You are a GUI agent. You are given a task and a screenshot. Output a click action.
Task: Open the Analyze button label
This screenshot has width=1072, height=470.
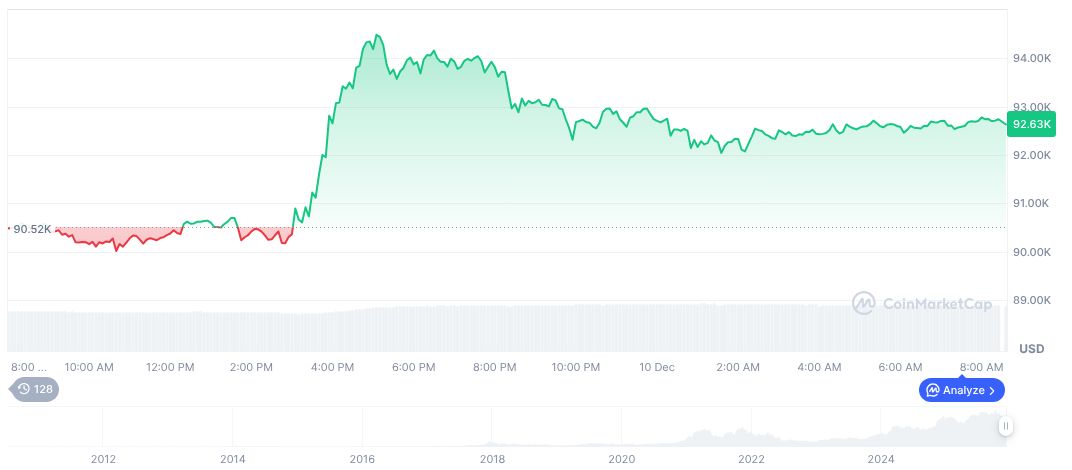click(963, 390)
